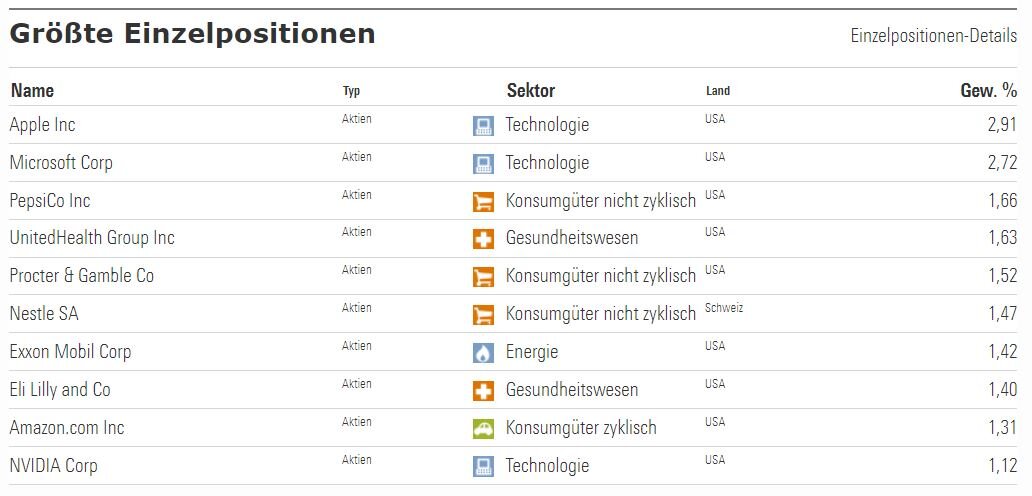
Task: Click the car icon in Amazon.com row
Action: click(x=483, y=429)
